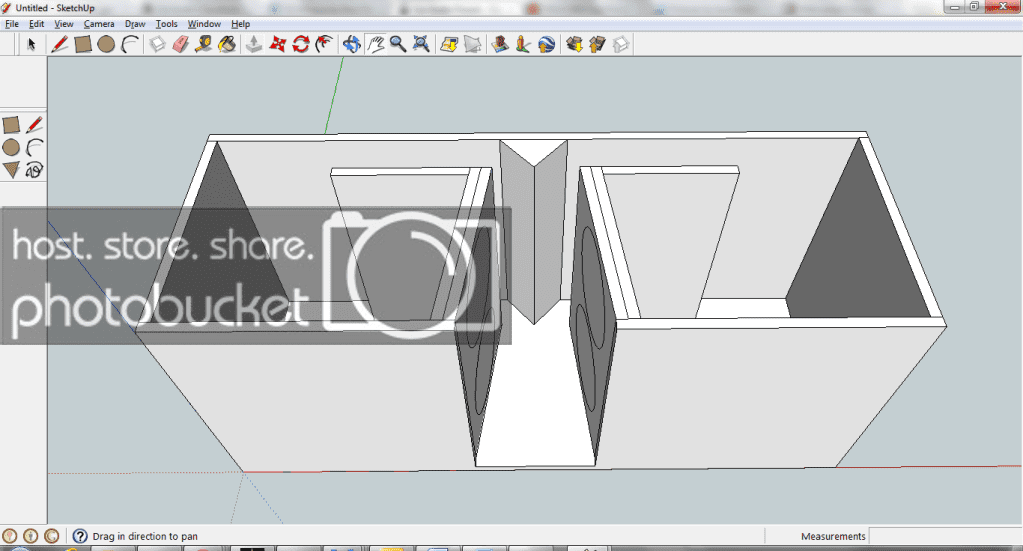The height and width of the screenshot is (551, 1023).
Task: Open the Camera menu
Action: [x=99, y=23]
